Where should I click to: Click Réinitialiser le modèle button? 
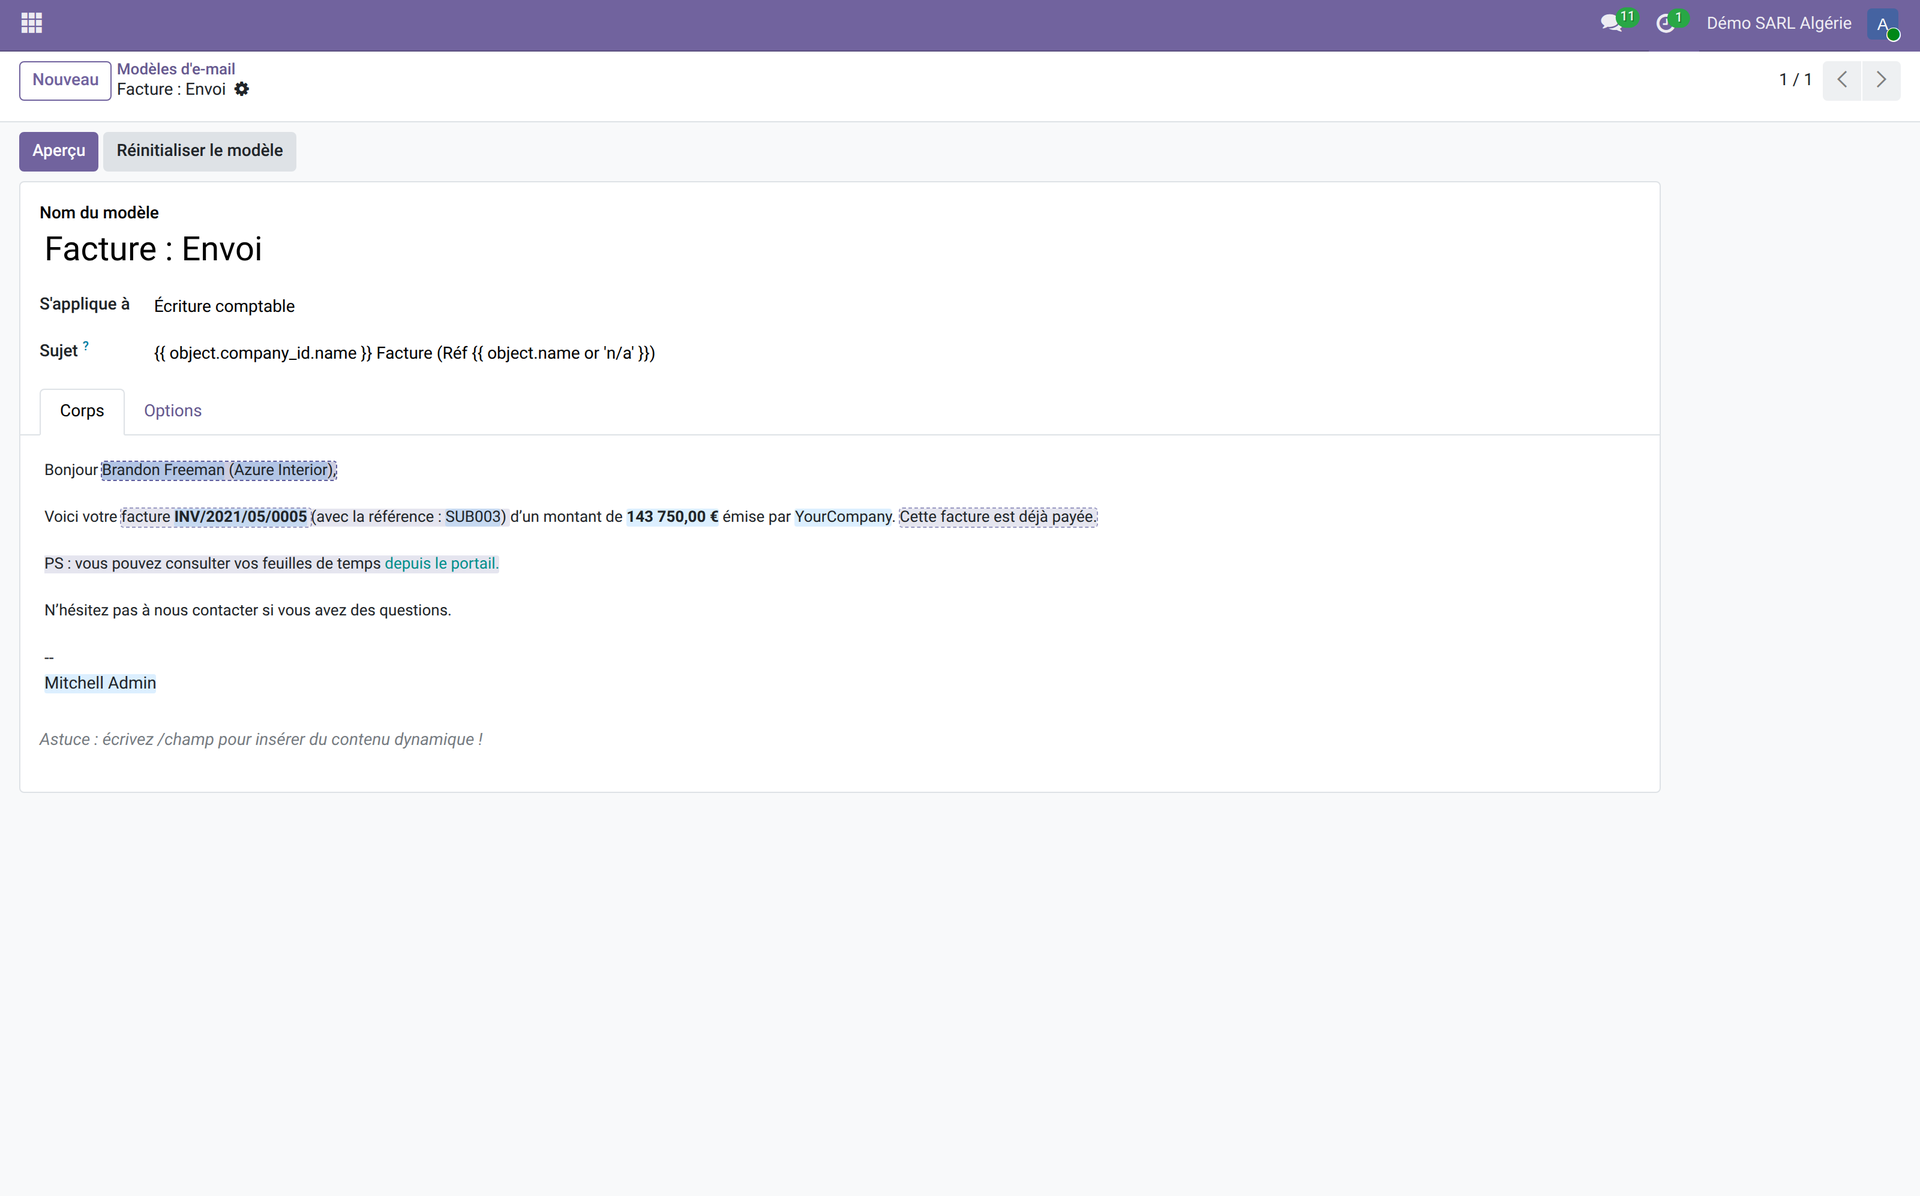click(200, 151)
